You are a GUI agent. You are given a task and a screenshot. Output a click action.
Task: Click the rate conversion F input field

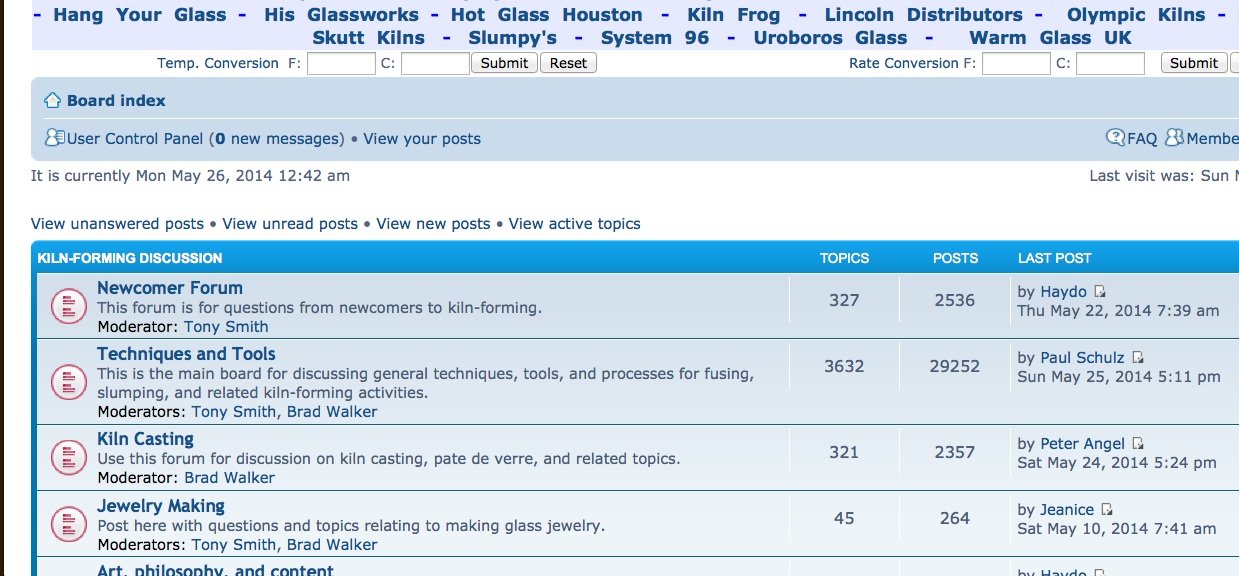click(x=1016, y=63)
